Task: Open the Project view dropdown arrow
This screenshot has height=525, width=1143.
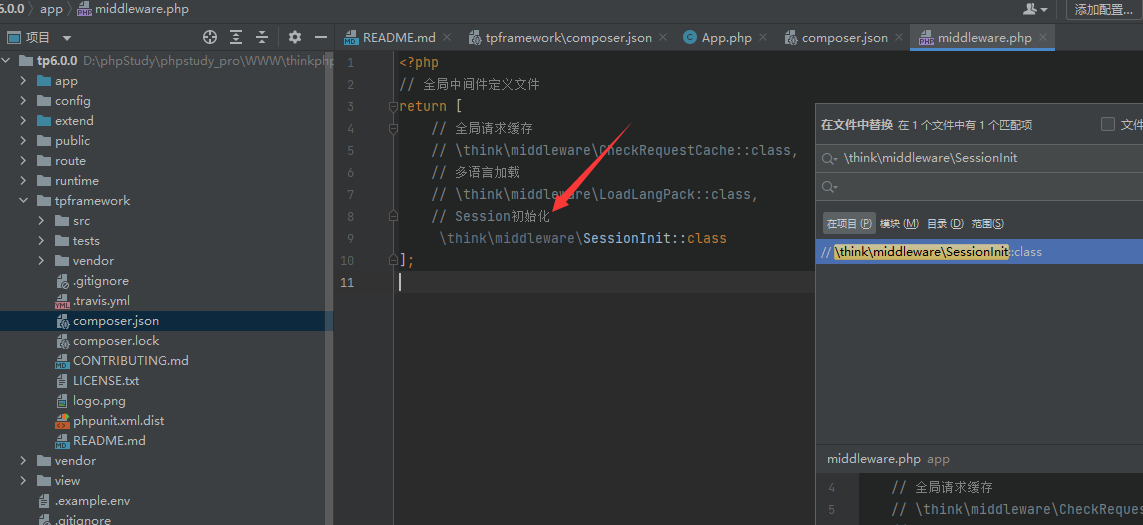Action: tap(67, 38)
